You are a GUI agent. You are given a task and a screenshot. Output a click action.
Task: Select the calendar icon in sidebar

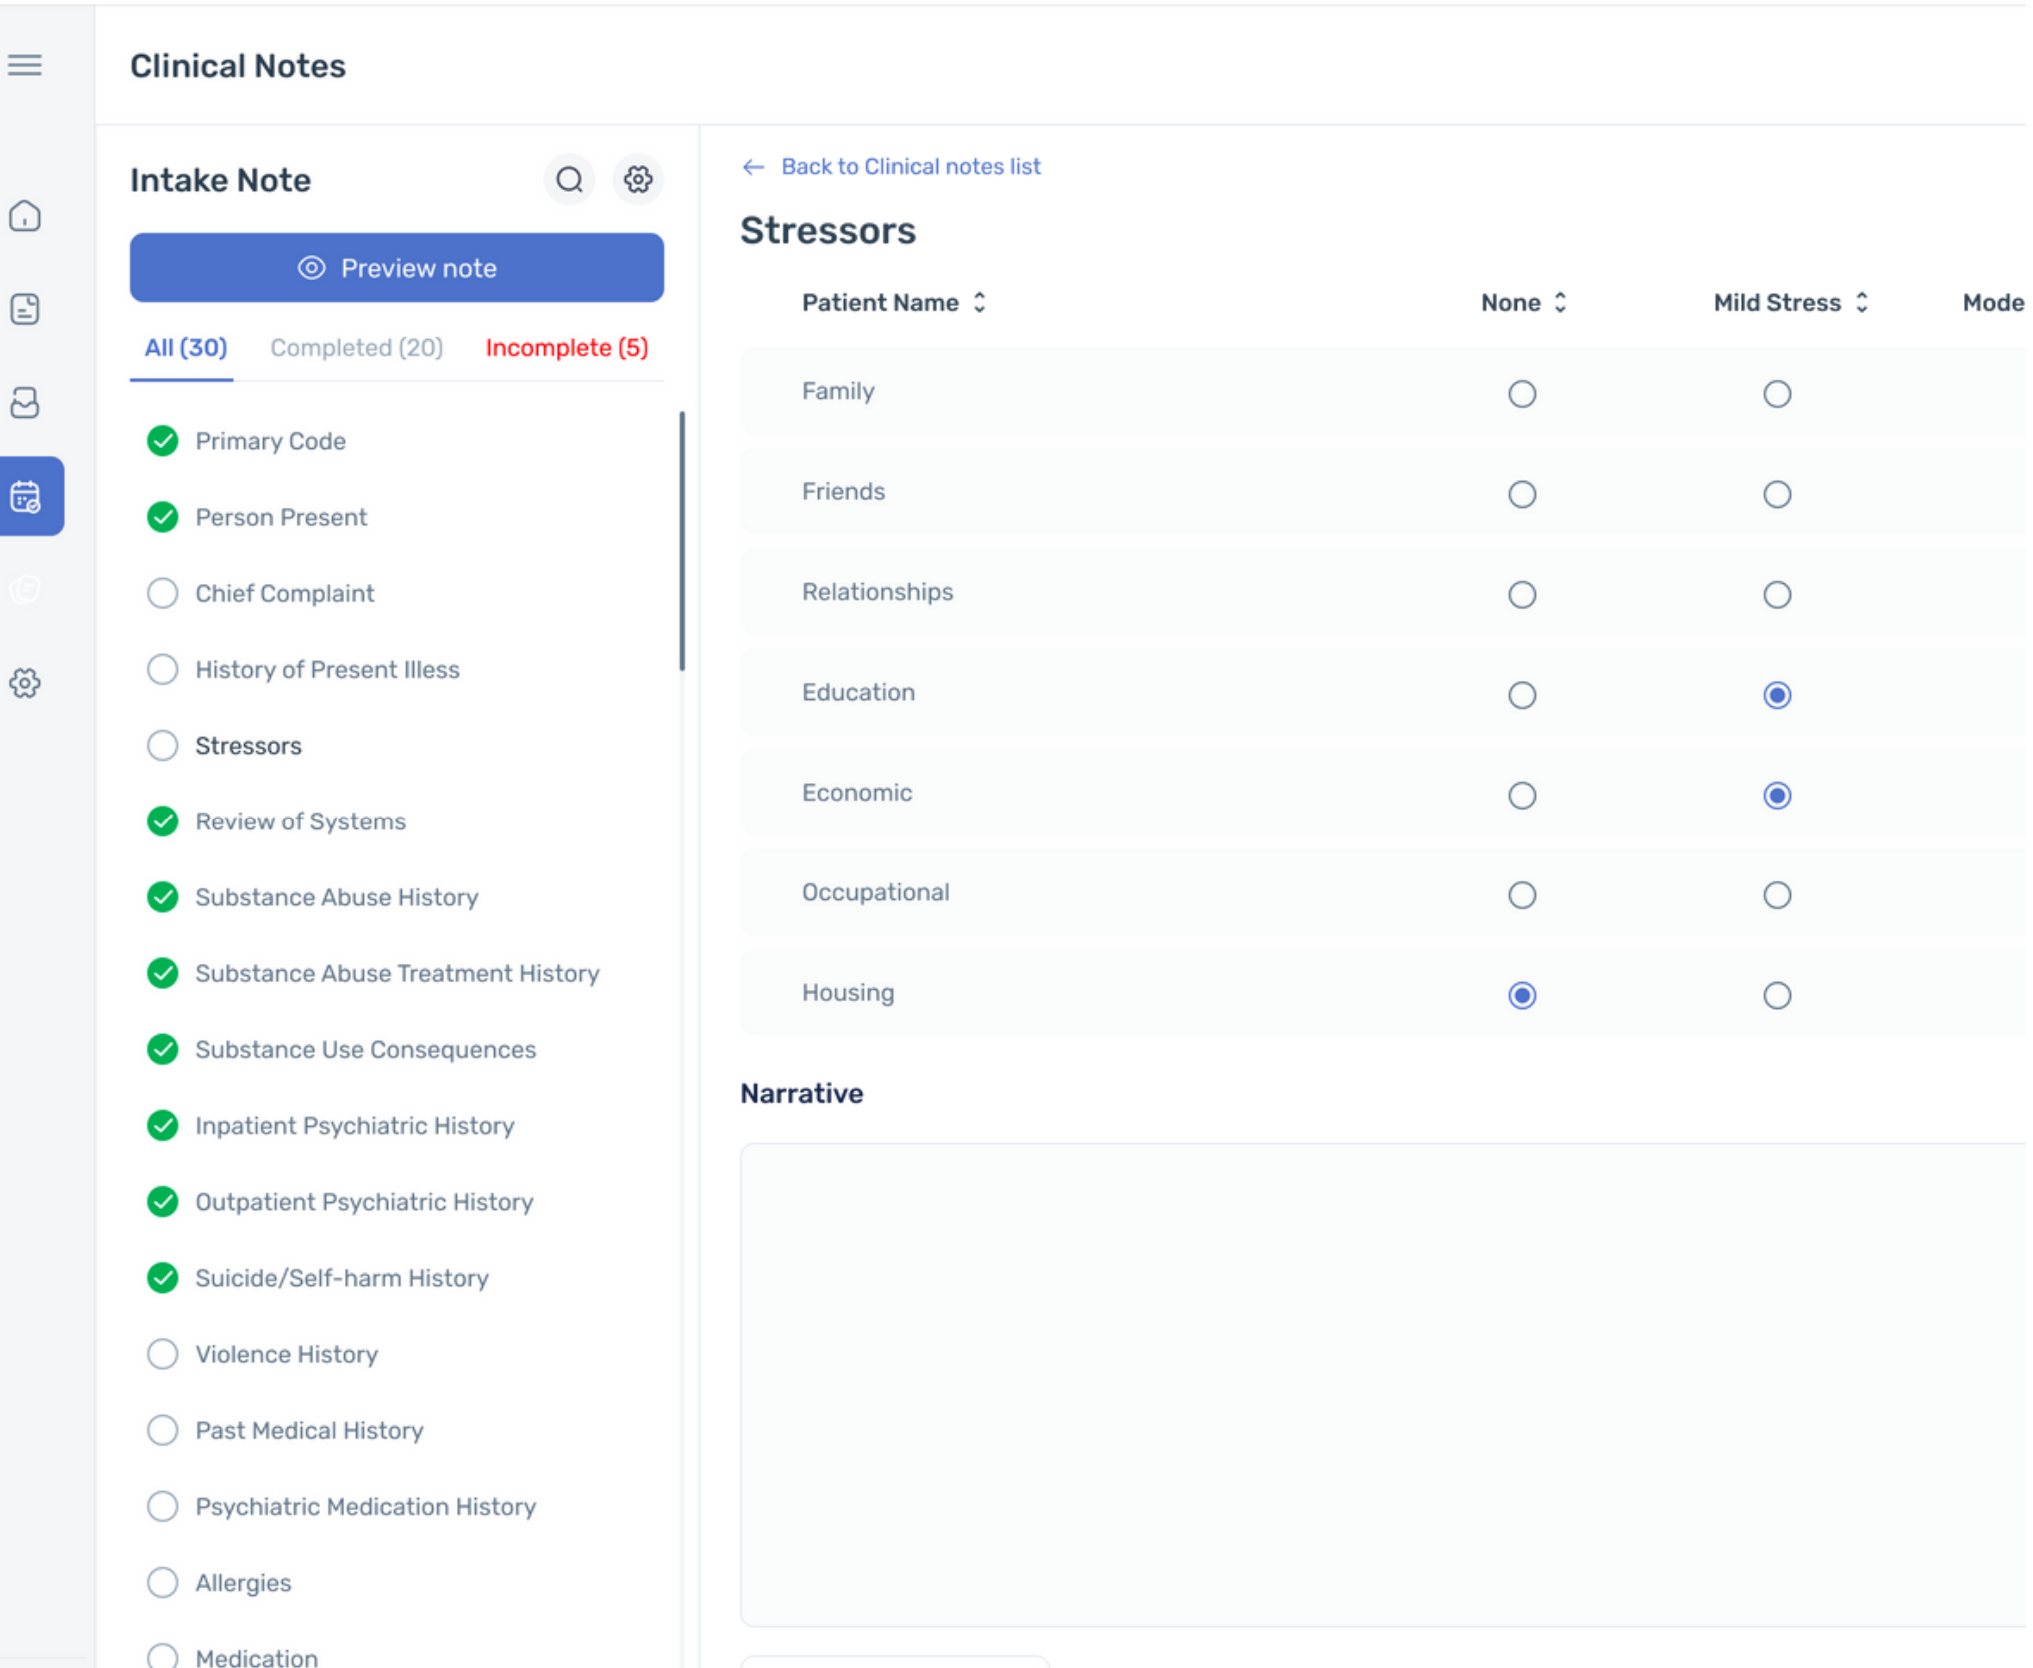coord(27,497)
